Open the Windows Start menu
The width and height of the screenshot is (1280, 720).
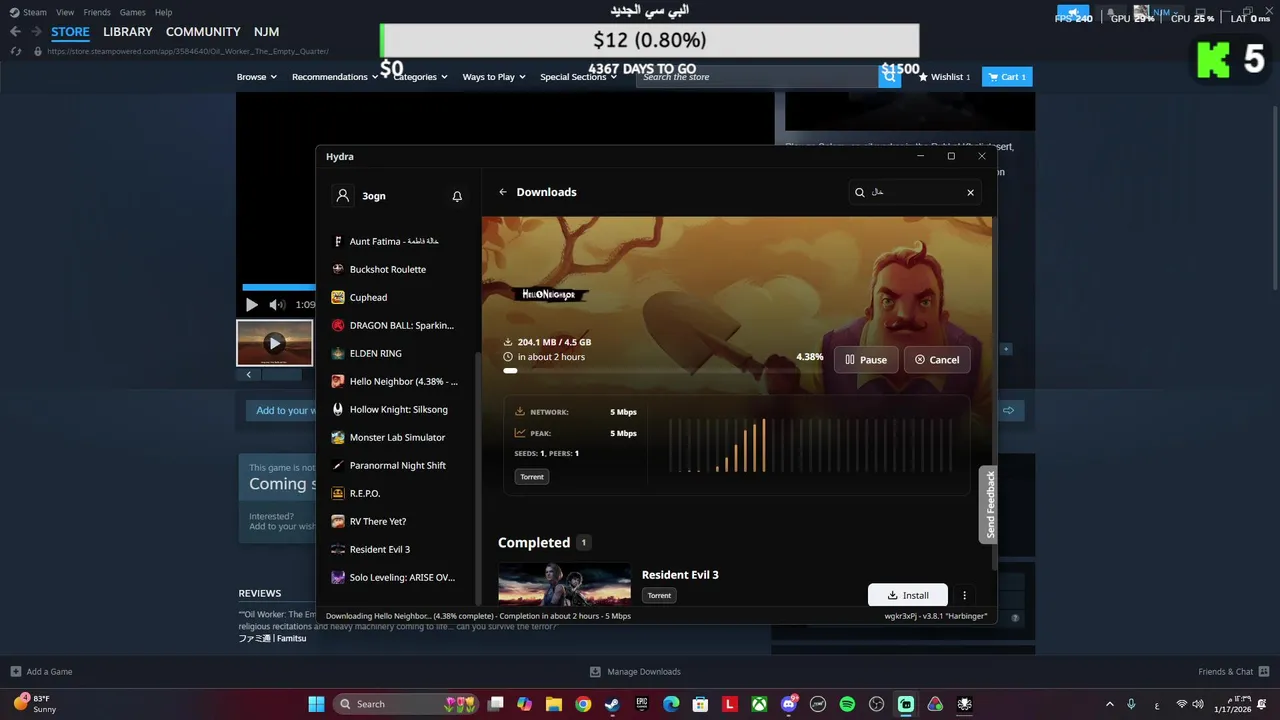click(316, 704)
